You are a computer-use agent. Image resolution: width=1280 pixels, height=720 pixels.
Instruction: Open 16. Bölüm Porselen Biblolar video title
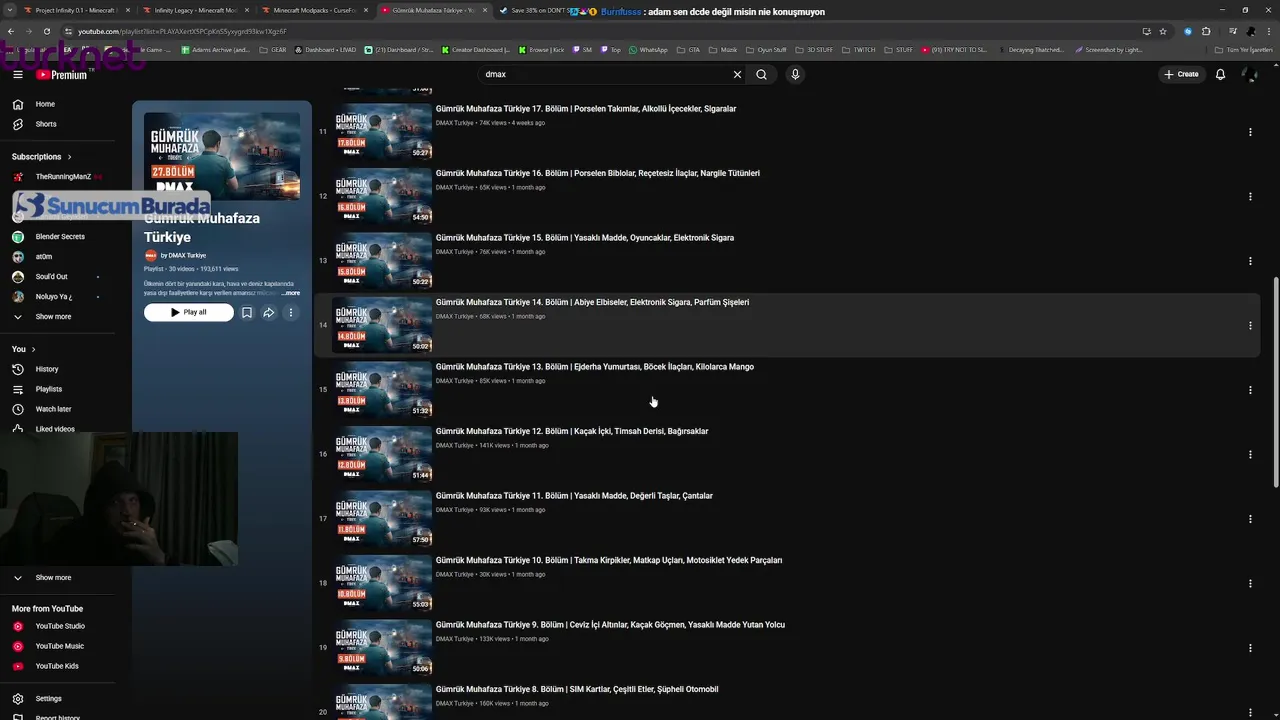tap(598, 173)
